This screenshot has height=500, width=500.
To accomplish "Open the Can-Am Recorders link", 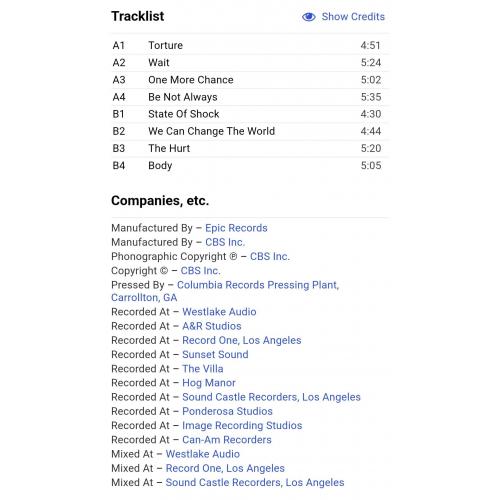I will 227,440.
